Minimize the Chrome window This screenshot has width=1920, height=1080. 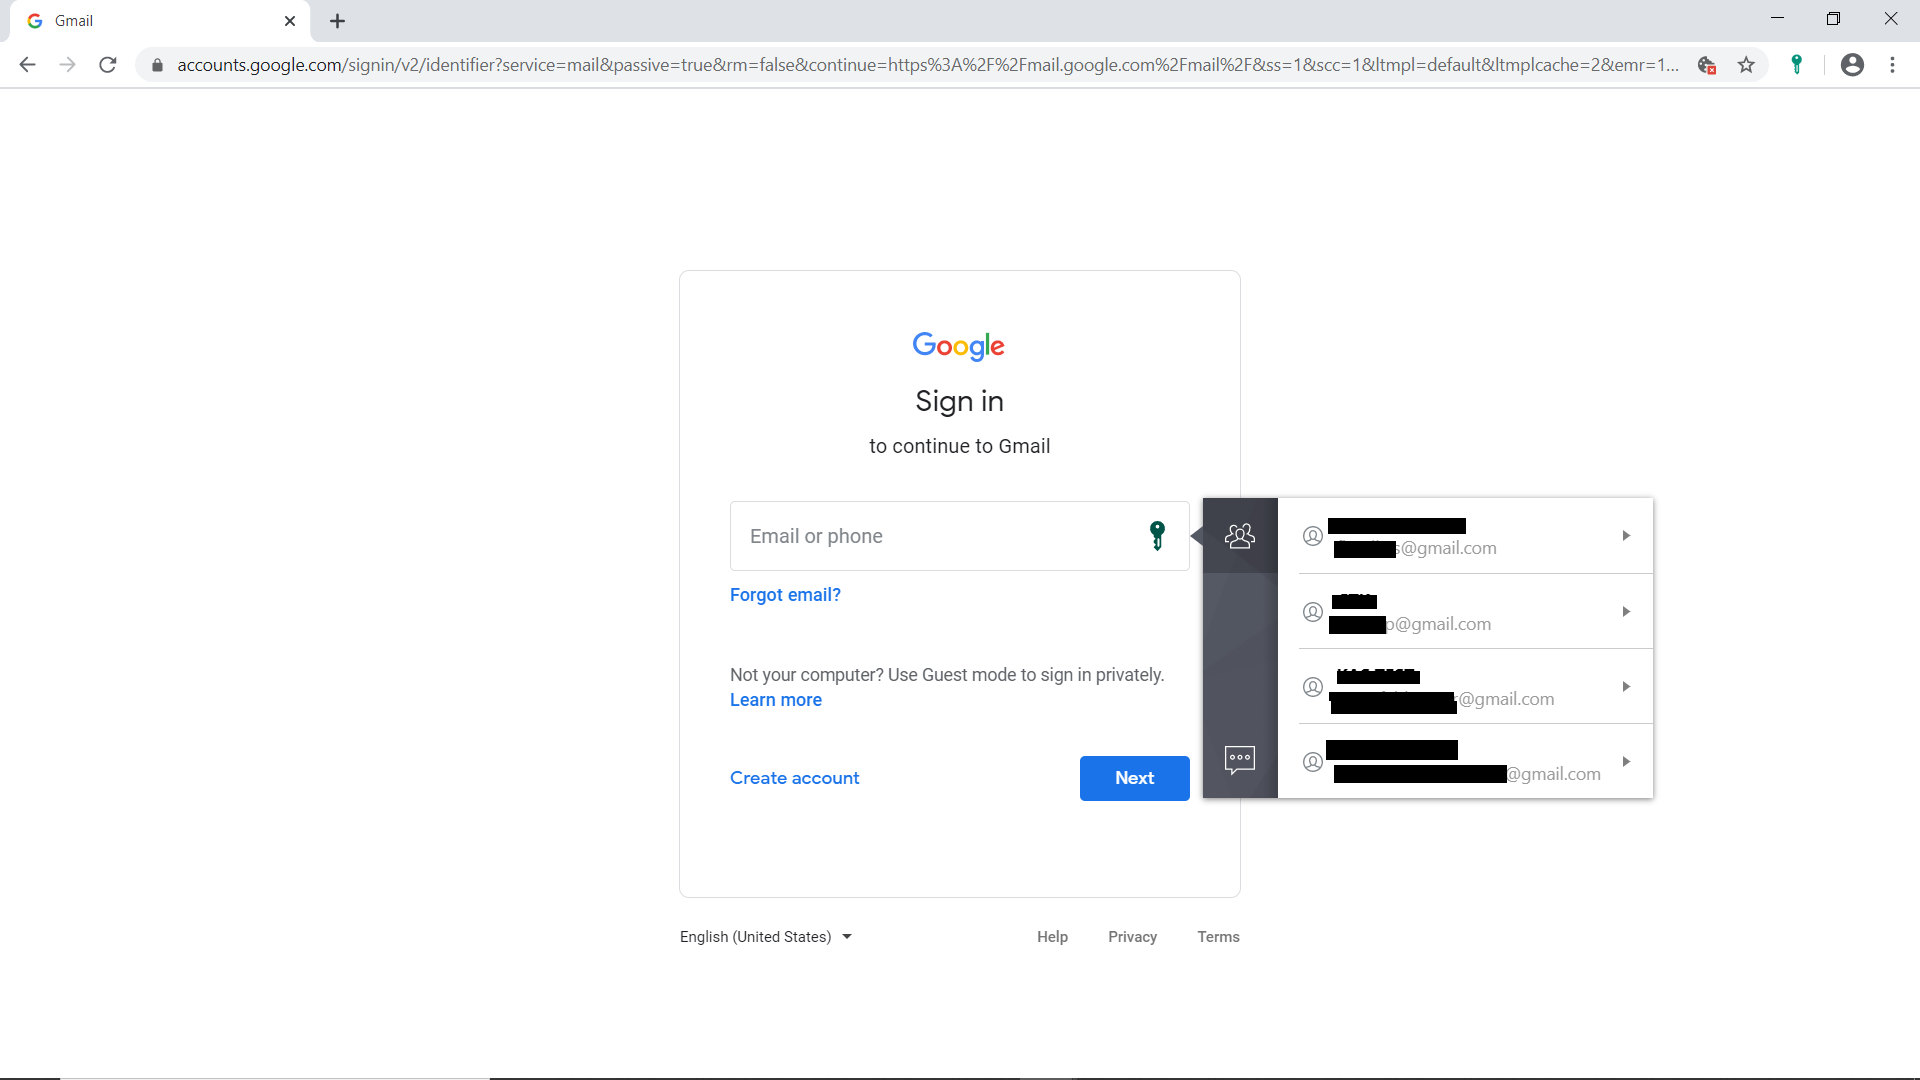click(1777, 19)
